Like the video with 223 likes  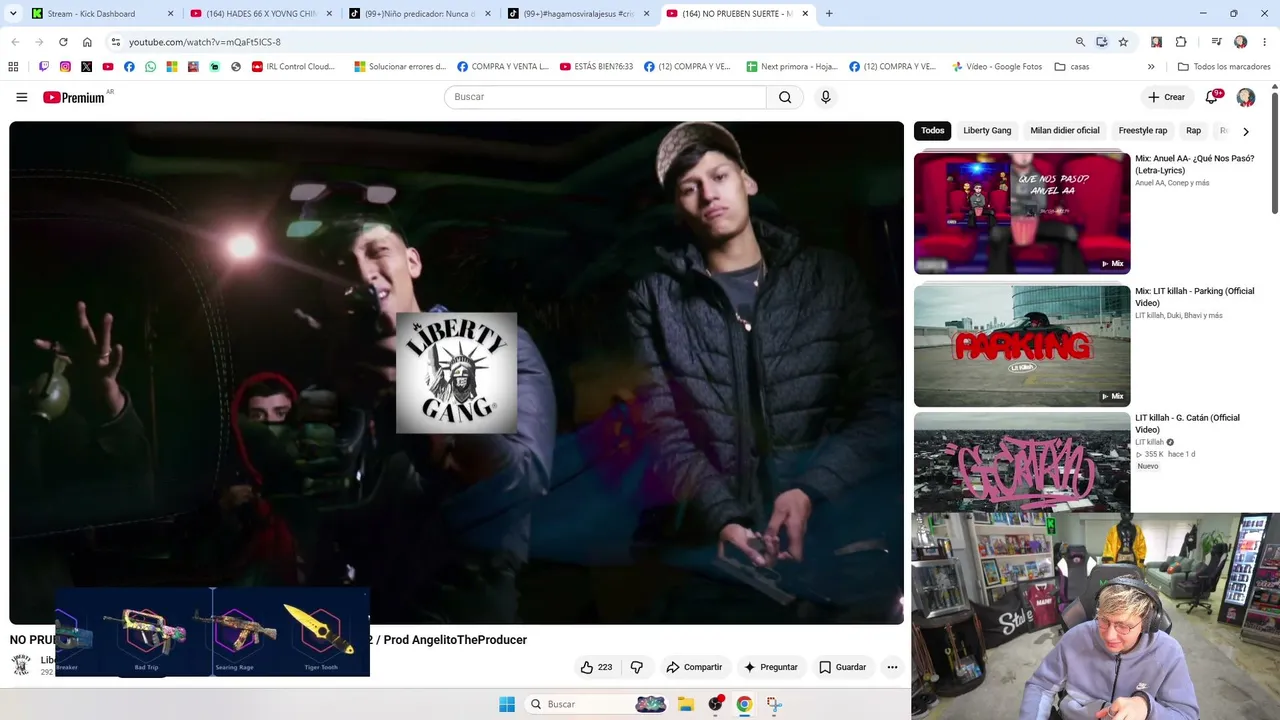(x=597, y=667)
